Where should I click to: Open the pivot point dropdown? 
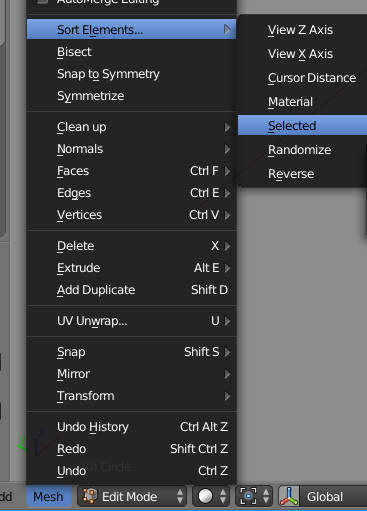pos(254,497)
